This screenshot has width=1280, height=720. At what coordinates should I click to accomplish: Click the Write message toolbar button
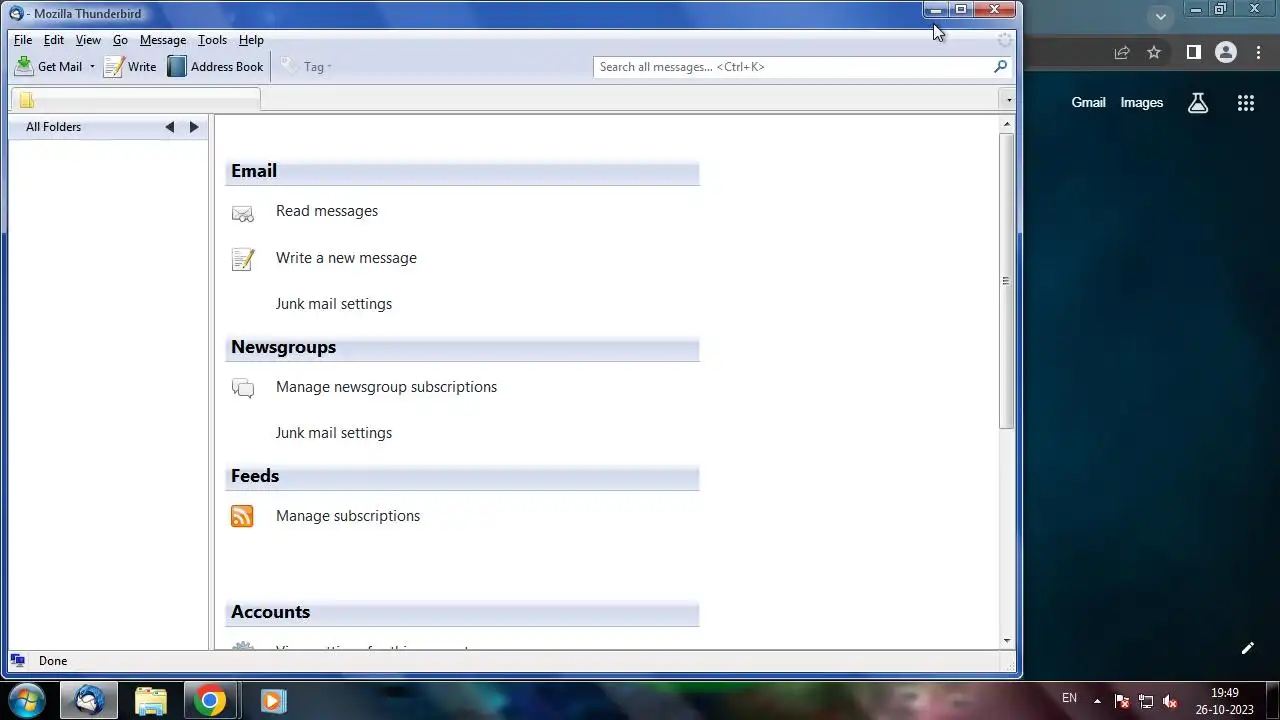point(130,67)
